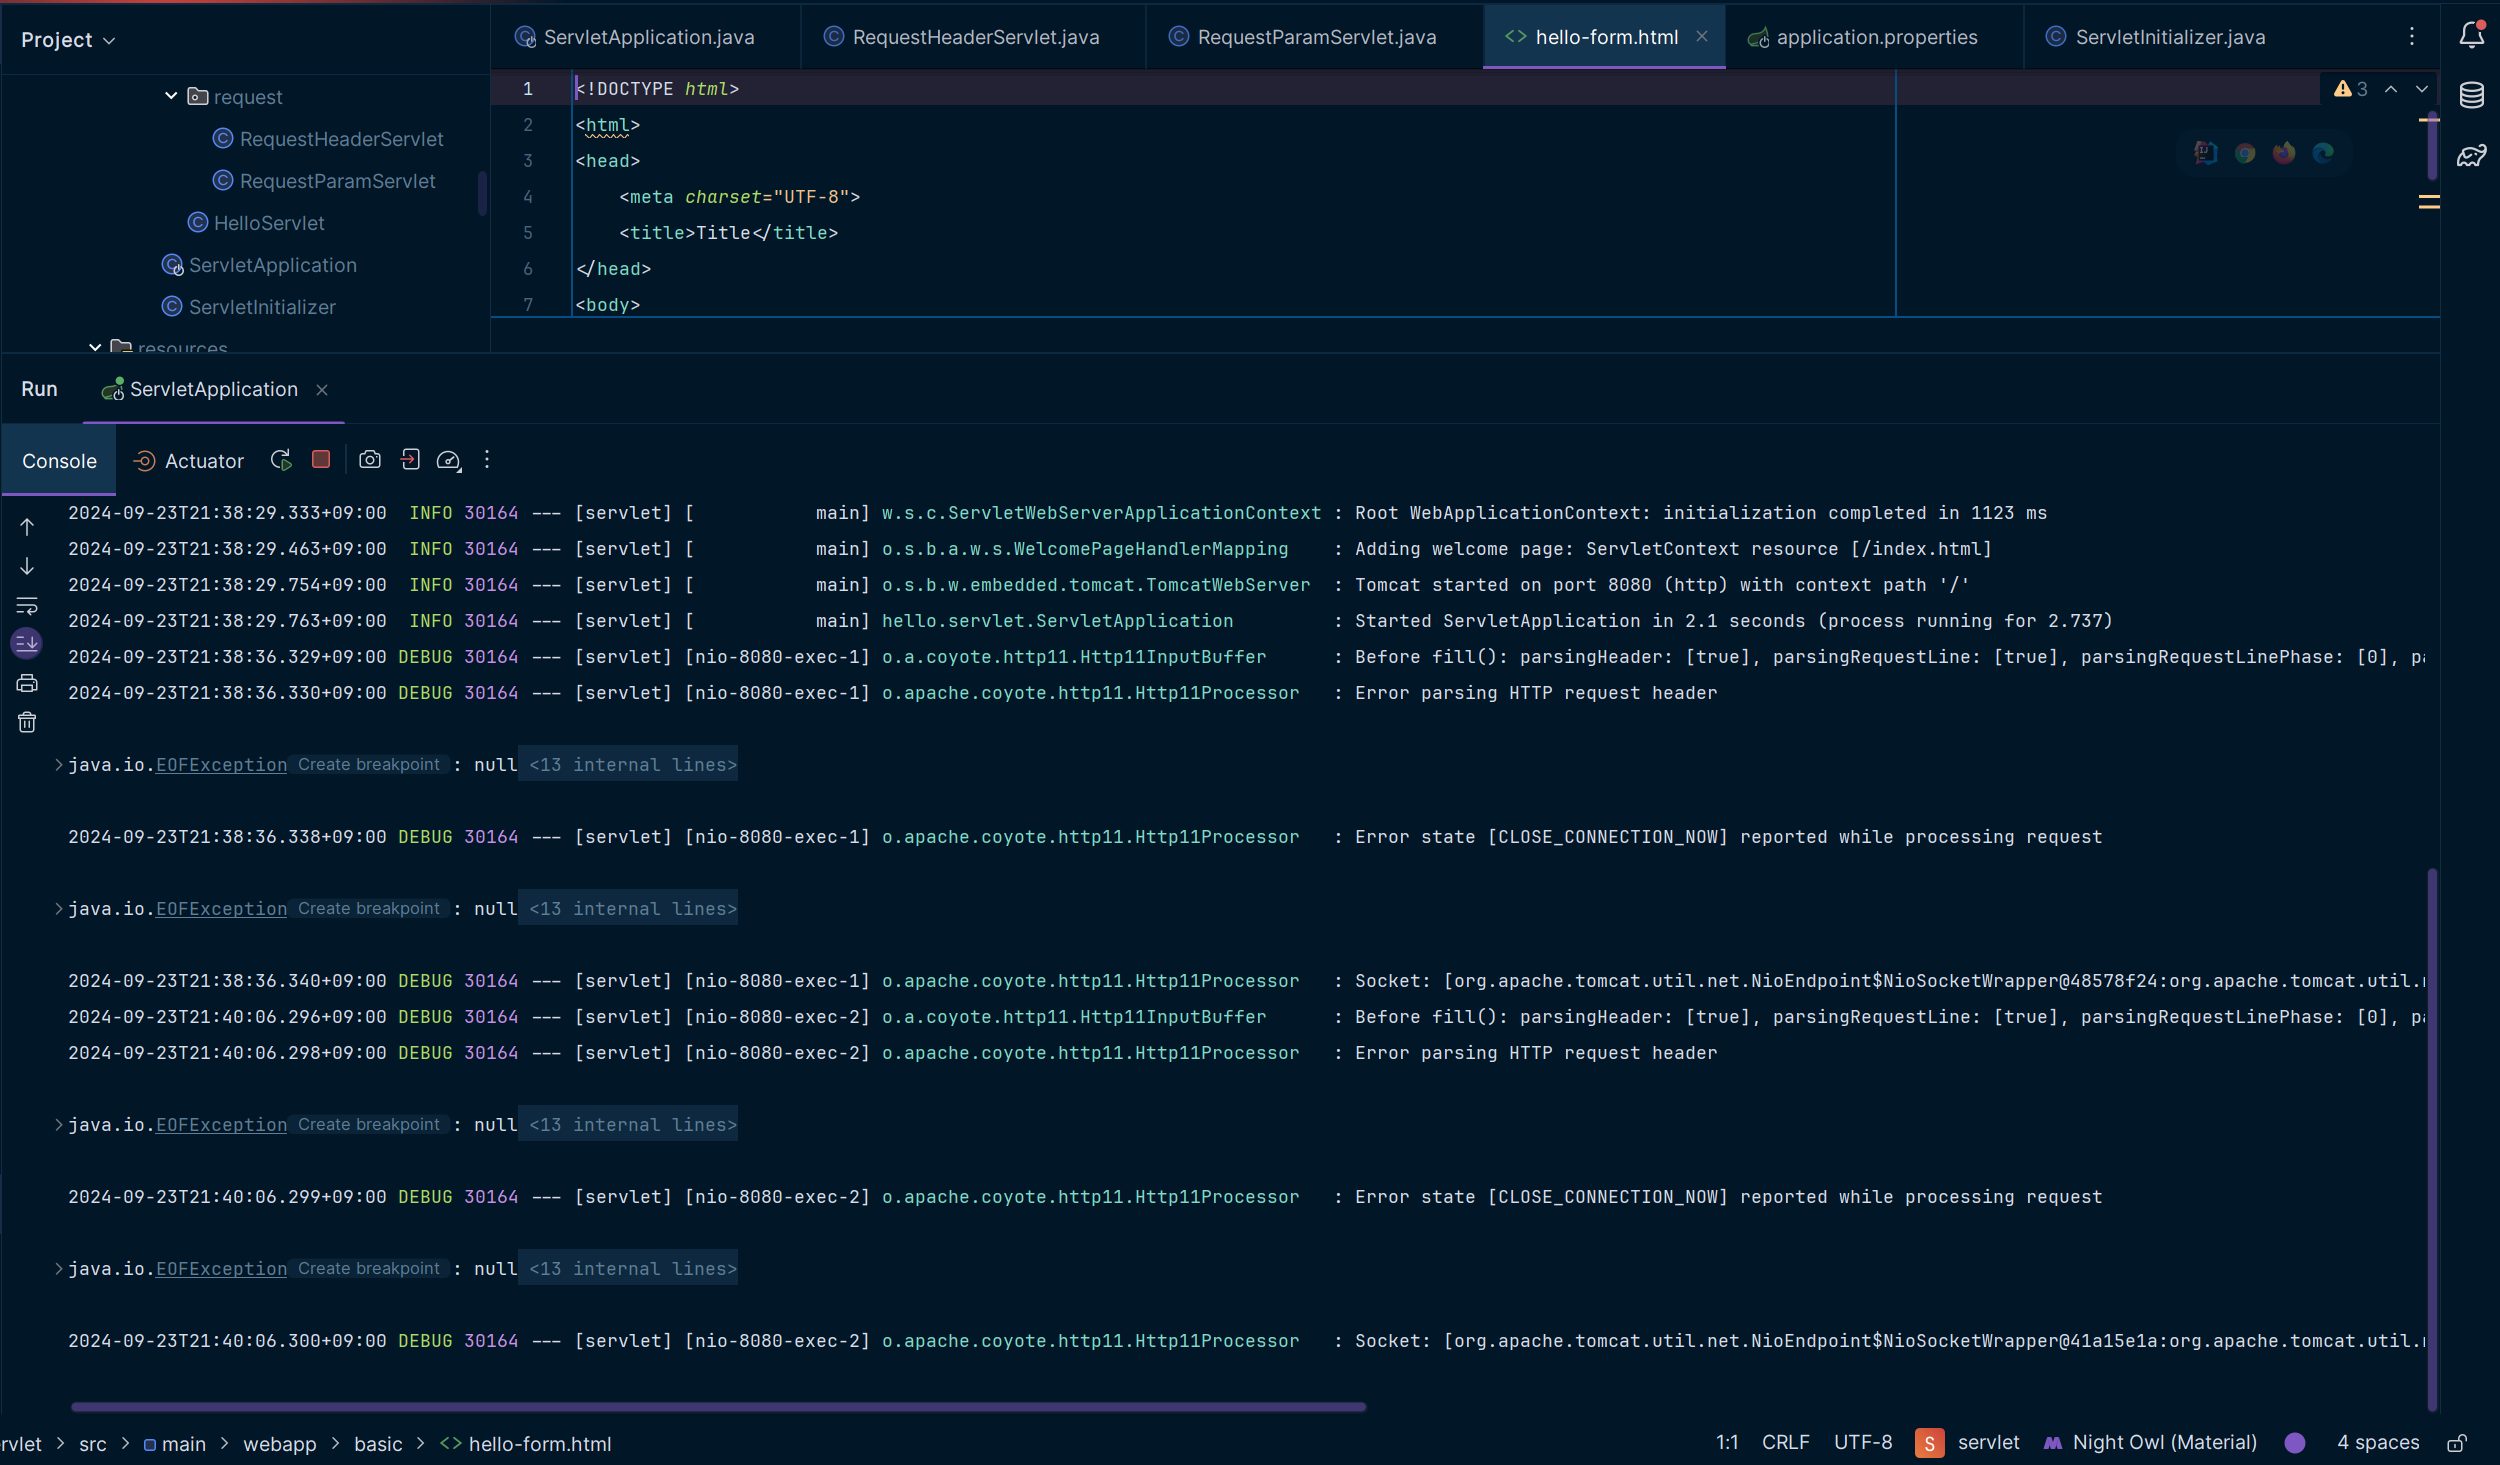Viewport: 2500px width, 1465px height.
Task: Expand second EOFException stack trace
Action: pyautogui.click(x=59, y=909)
